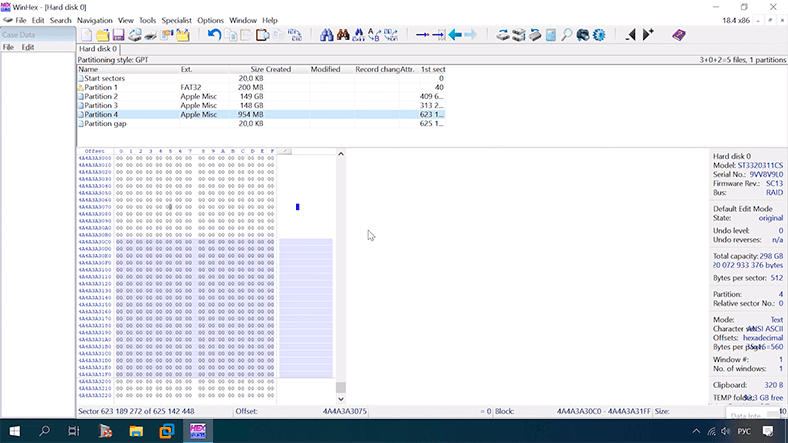Open taskbar search magnifier
The image size is (788, 443).
(x=45, y=431)
